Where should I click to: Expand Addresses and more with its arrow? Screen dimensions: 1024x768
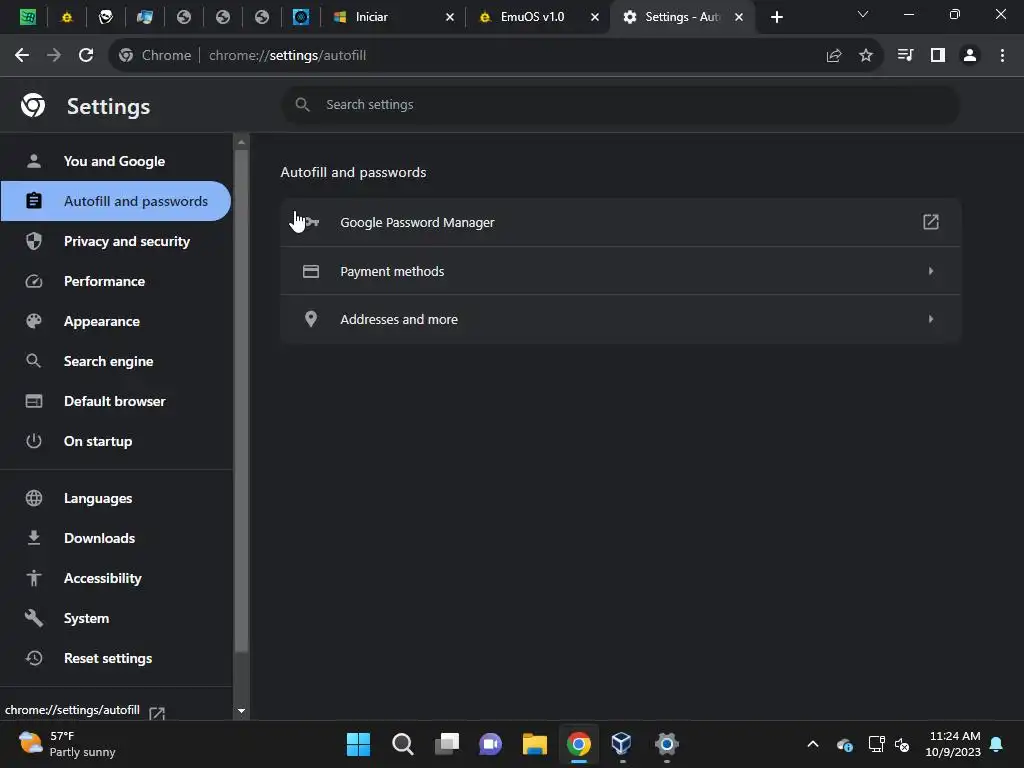pos(931,319)
